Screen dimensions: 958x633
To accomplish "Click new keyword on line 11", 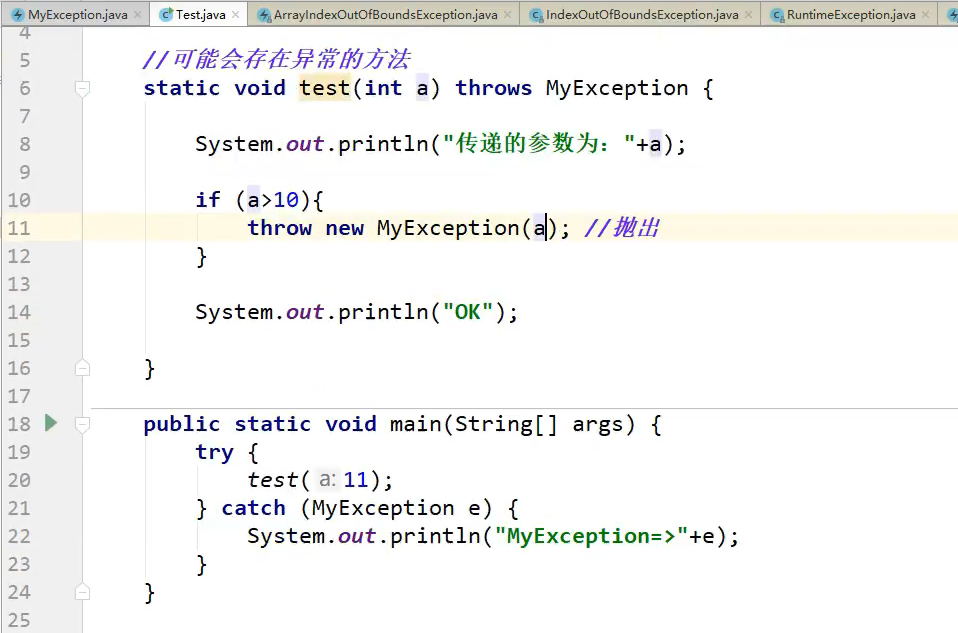I will [x=344, y=229].
